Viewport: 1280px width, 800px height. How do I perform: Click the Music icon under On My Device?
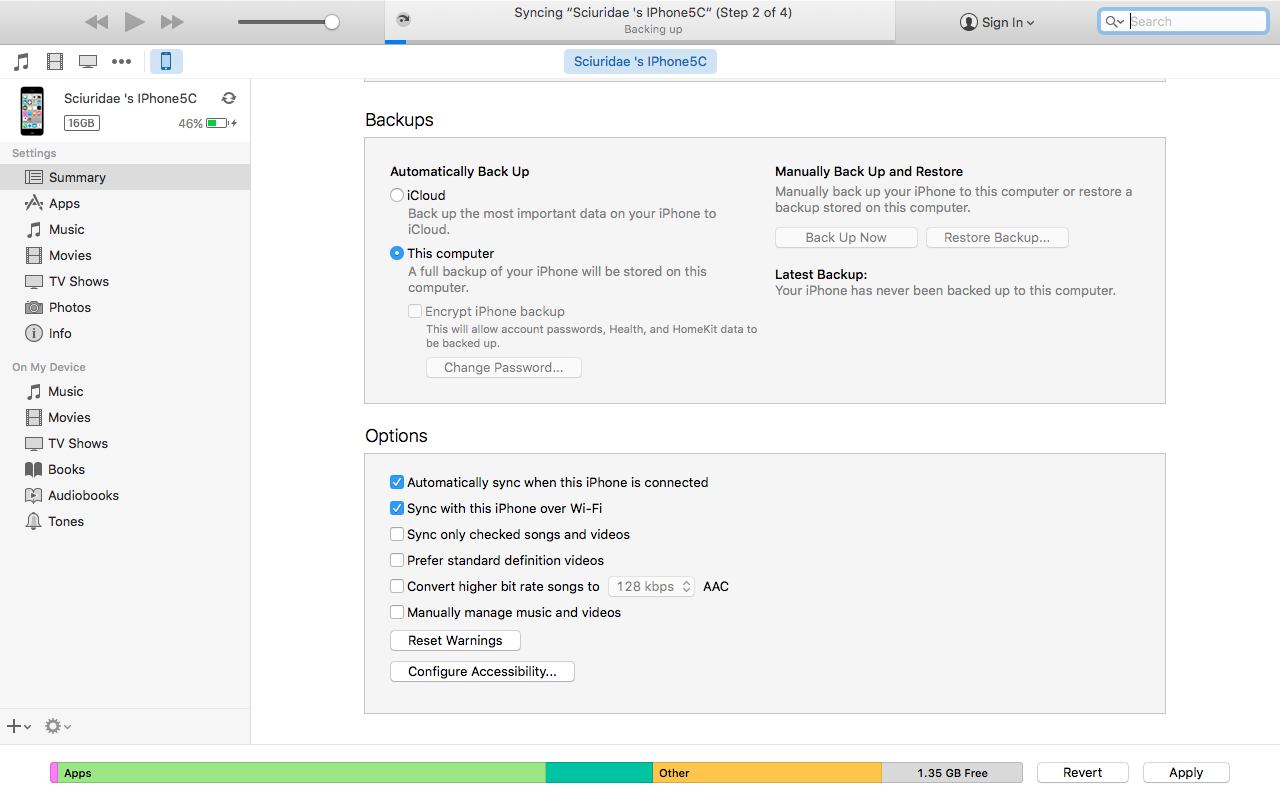(34, 391)
